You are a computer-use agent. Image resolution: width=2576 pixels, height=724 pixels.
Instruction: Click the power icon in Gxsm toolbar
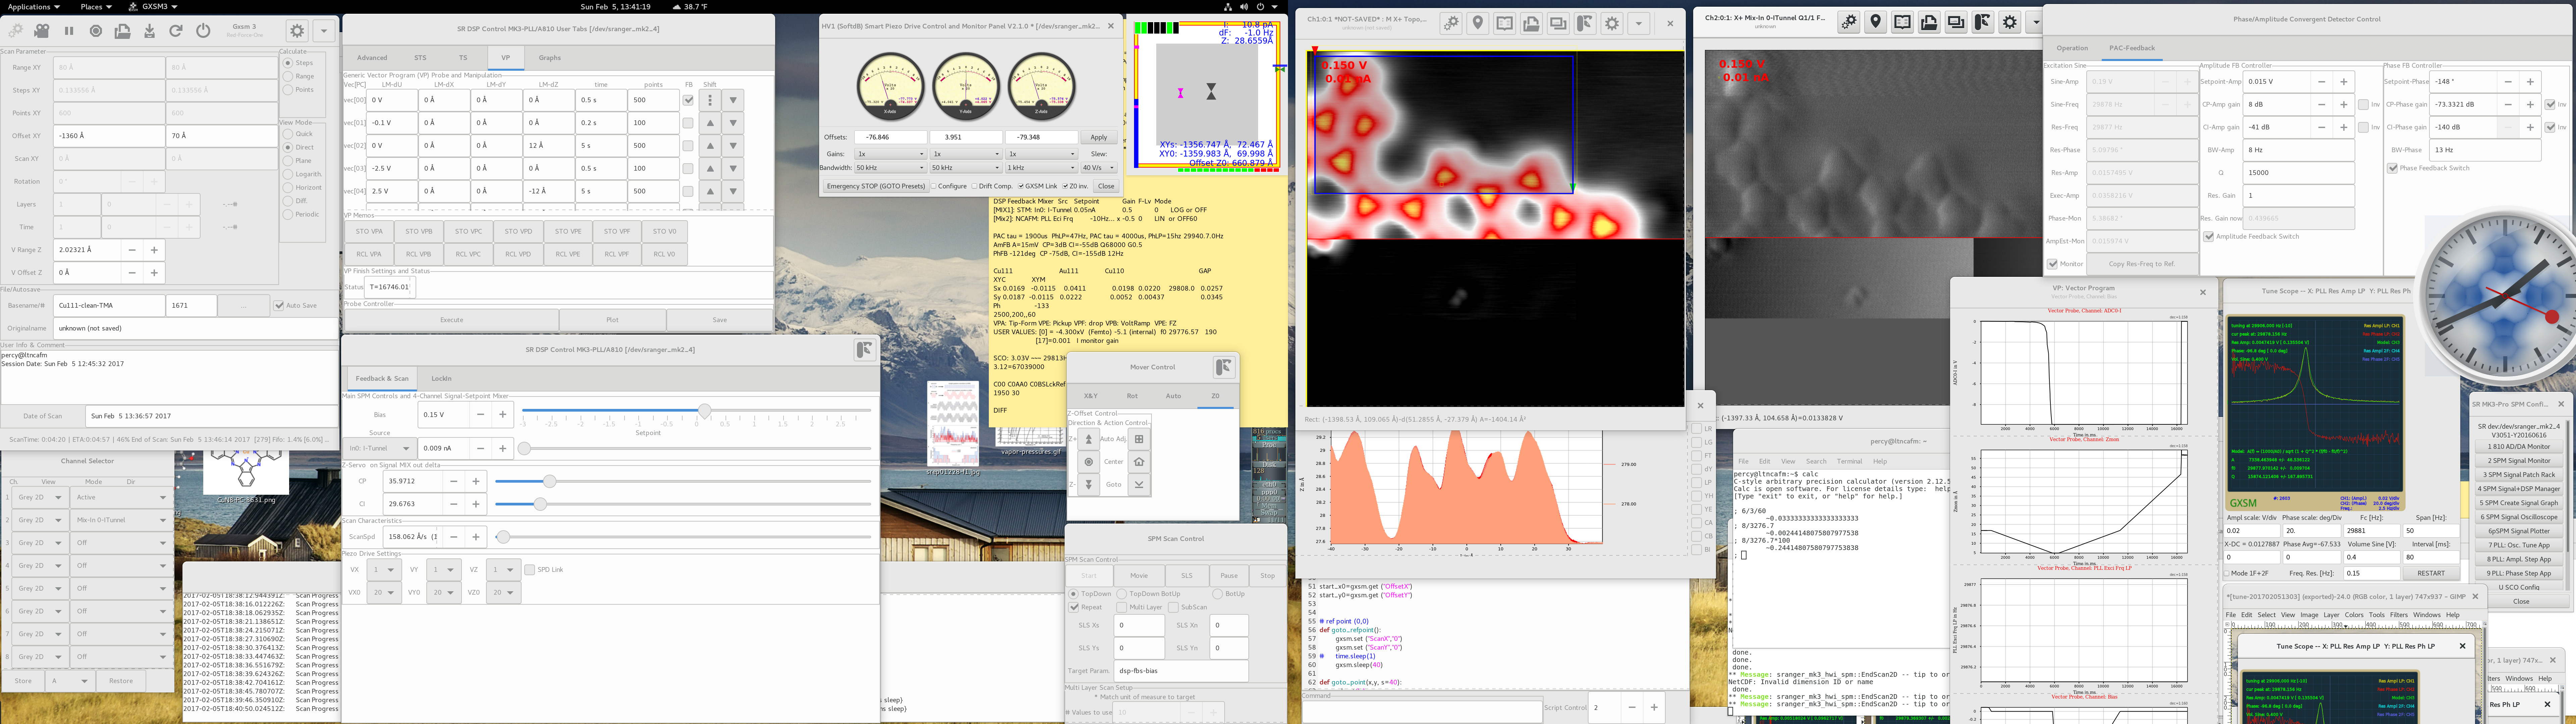203,31
